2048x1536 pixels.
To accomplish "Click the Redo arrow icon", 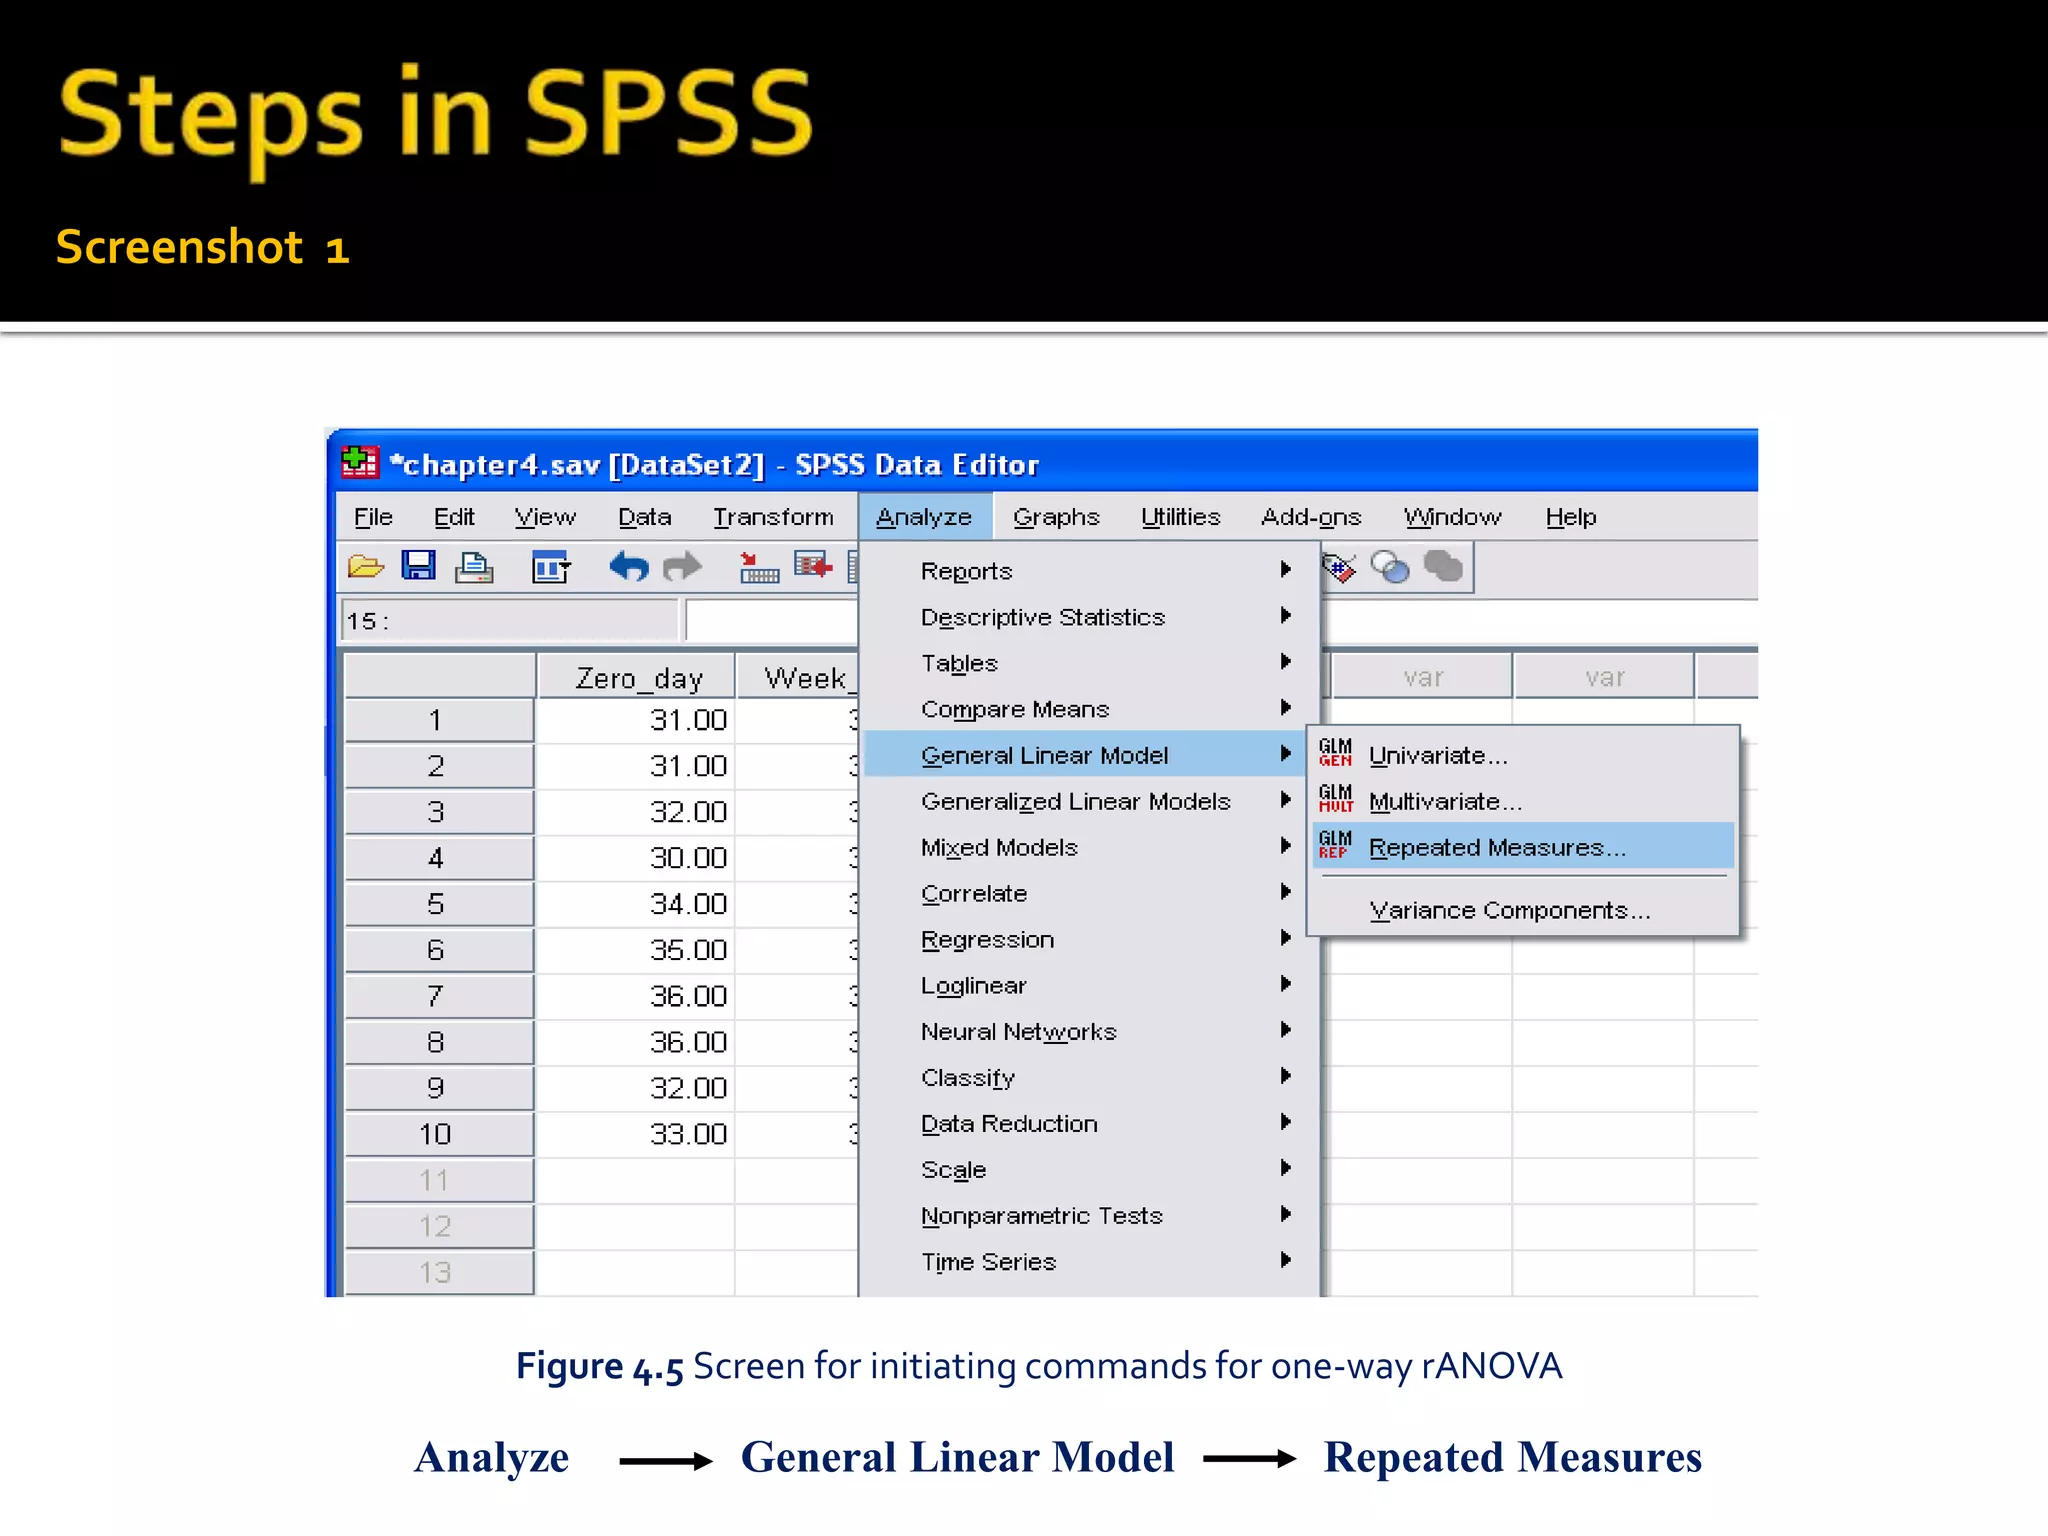I will coord(683,567).
